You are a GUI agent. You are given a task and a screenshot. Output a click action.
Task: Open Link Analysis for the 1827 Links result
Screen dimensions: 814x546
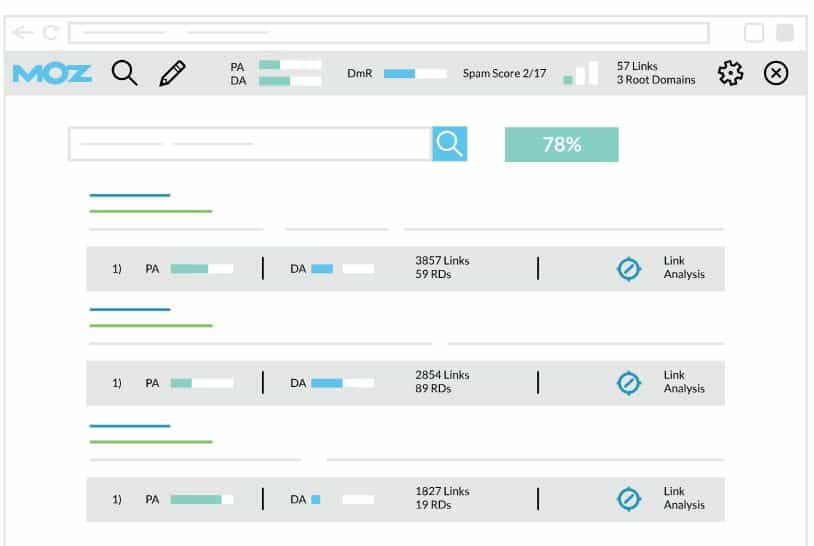(684, 498)
